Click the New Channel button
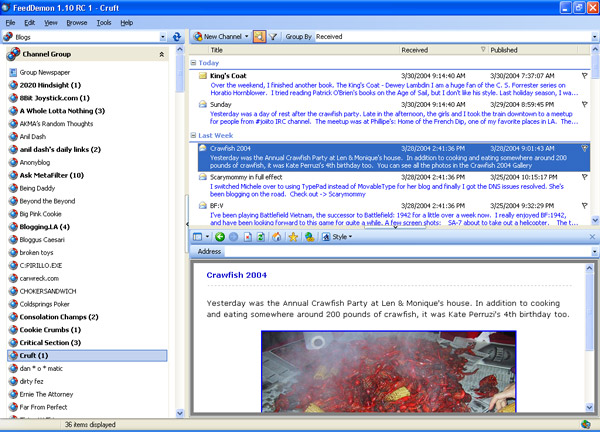This screenshot has width=600, height=432. coord(220,36)
